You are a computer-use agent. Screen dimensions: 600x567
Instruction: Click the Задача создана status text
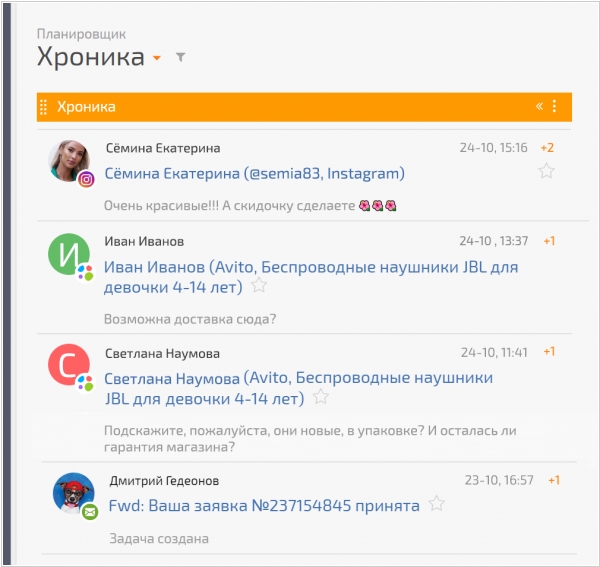pyautogui.click(x=159, y=539)
